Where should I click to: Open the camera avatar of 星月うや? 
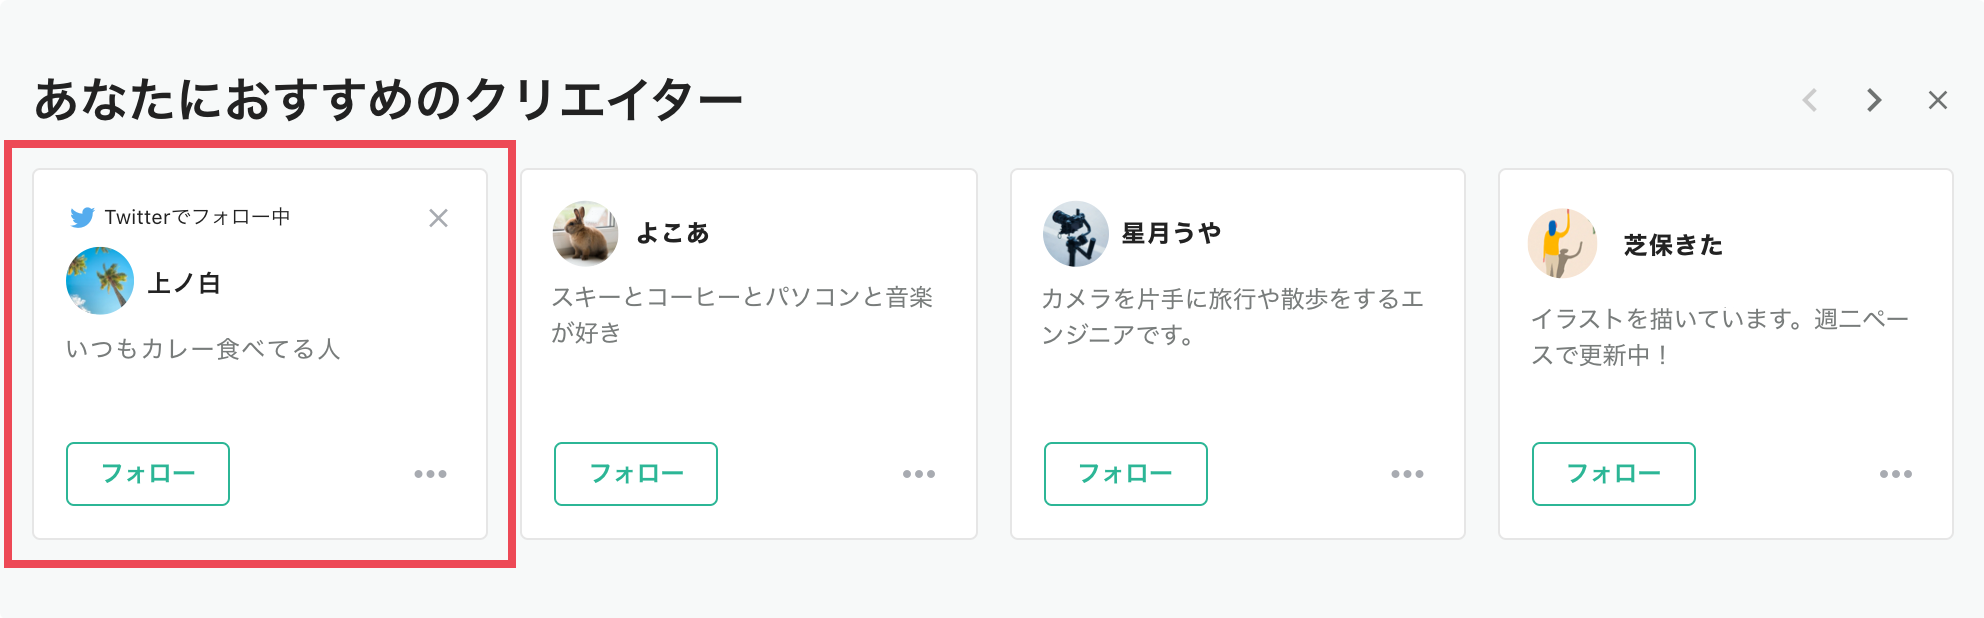coord(1076,234)
